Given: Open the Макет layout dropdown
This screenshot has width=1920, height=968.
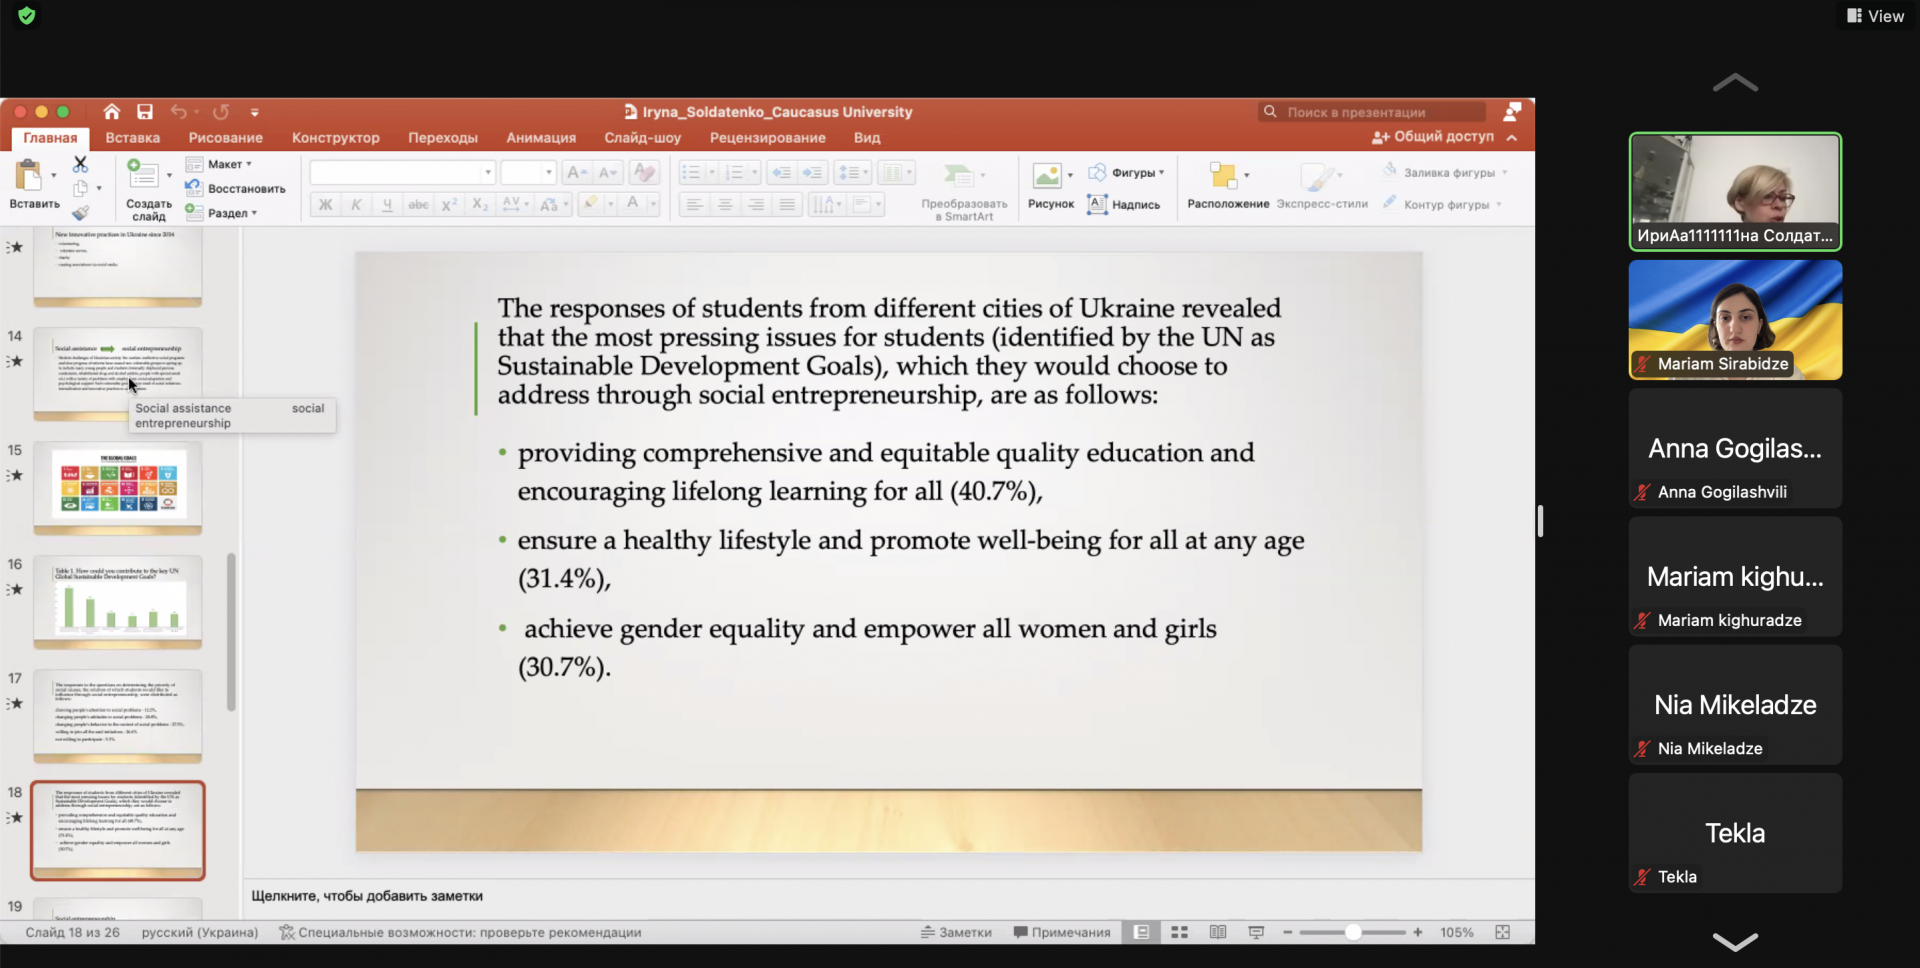Looking at the screenshot, I should point(219,164).
